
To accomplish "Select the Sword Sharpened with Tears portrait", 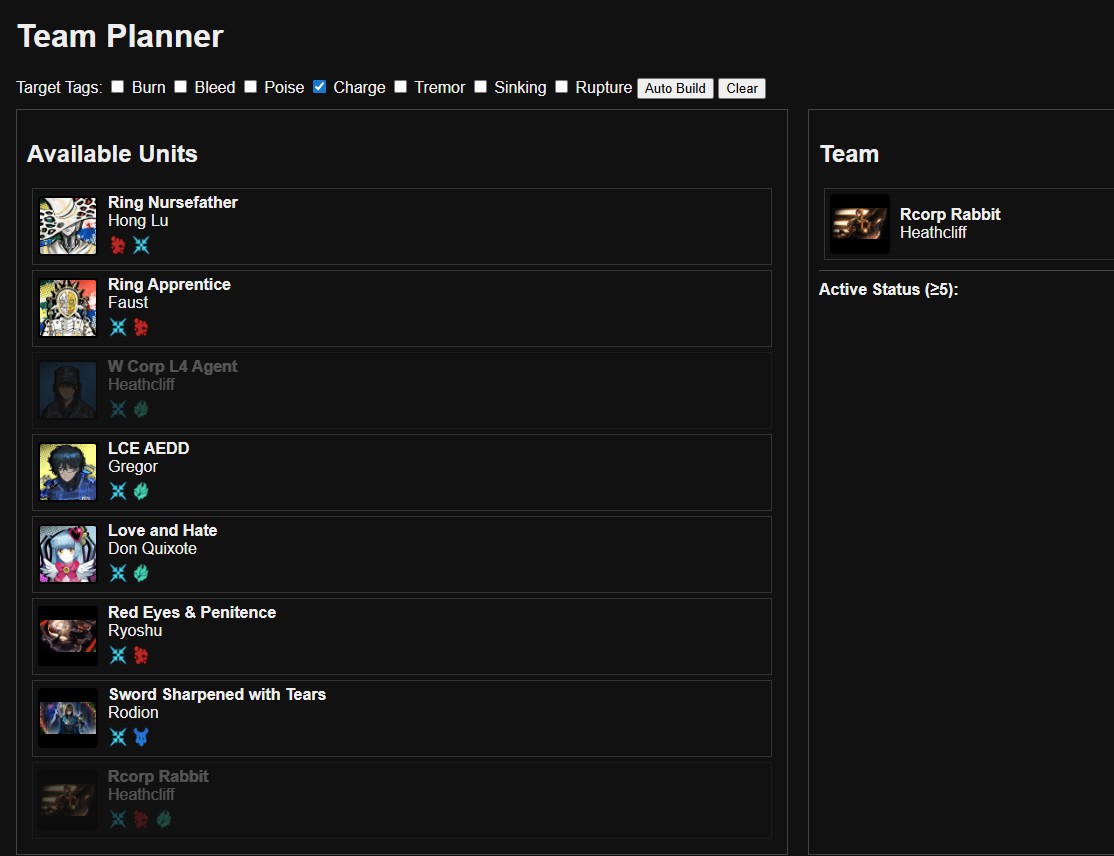I will click(x=67, y=717).
